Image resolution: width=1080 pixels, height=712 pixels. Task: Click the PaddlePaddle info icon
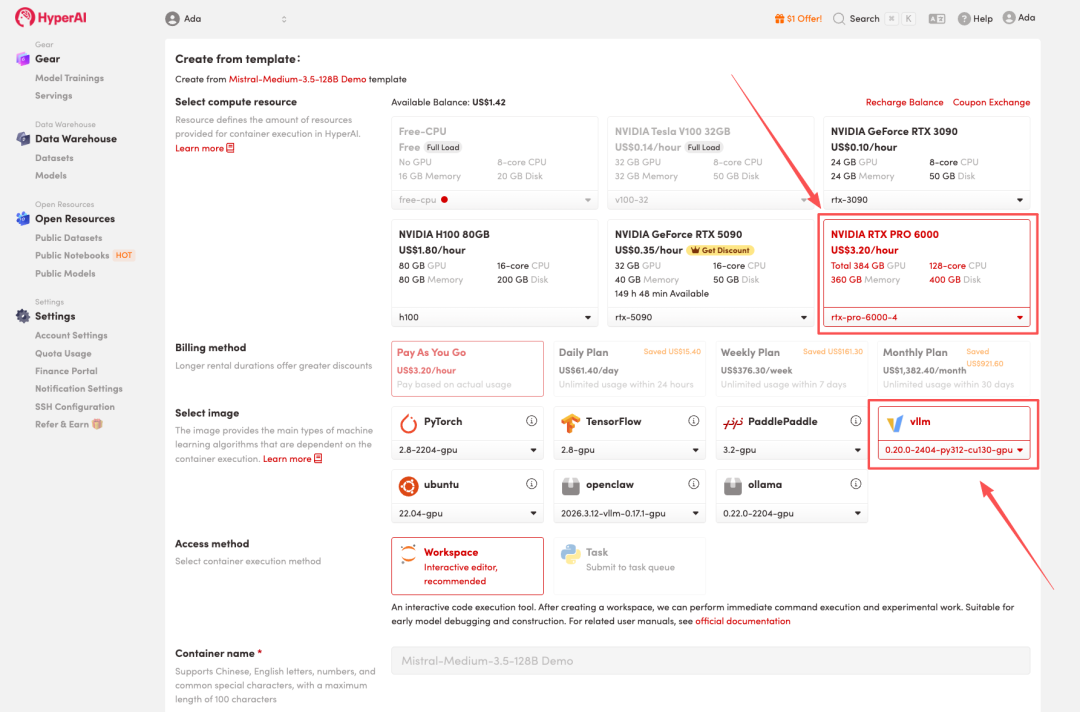(x=855, y=421)
